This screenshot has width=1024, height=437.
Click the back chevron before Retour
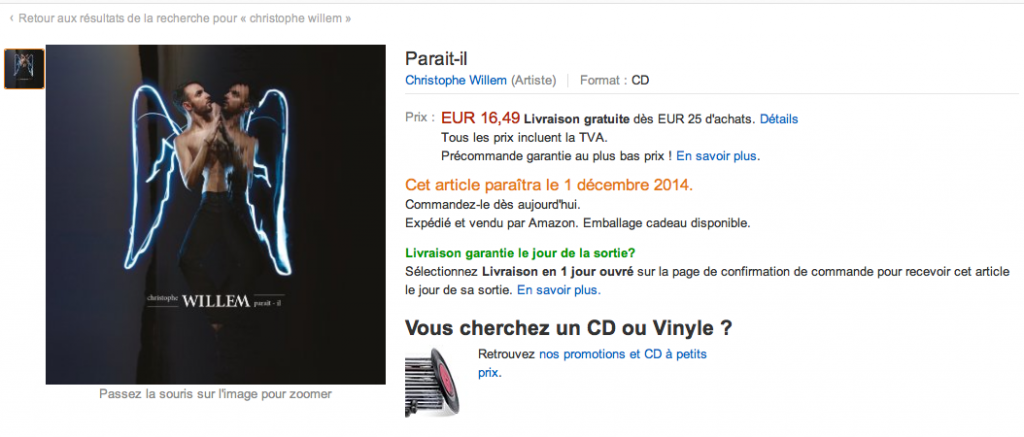[12, 19]
